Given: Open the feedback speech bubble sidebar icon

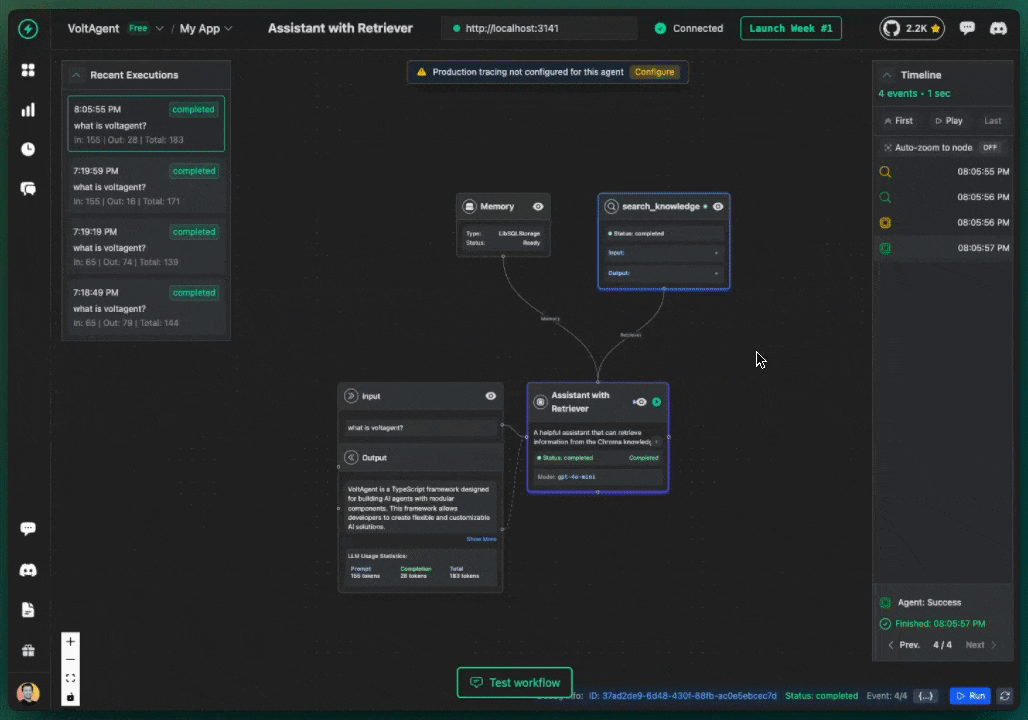Looking at the screenshot, I should click(x=28, y=529).
